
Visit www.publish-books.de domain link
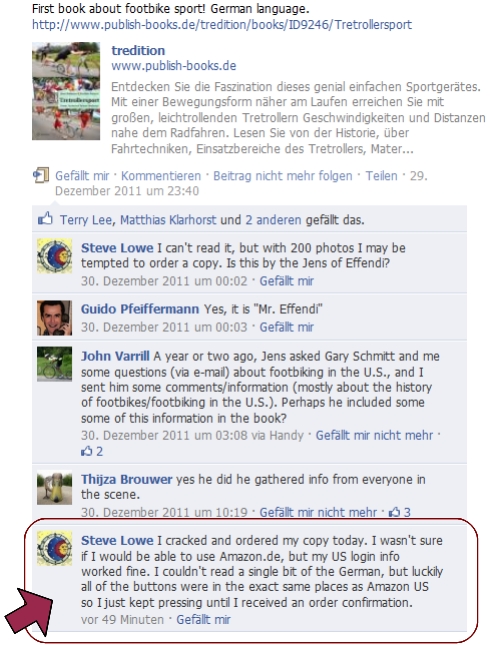174,66
